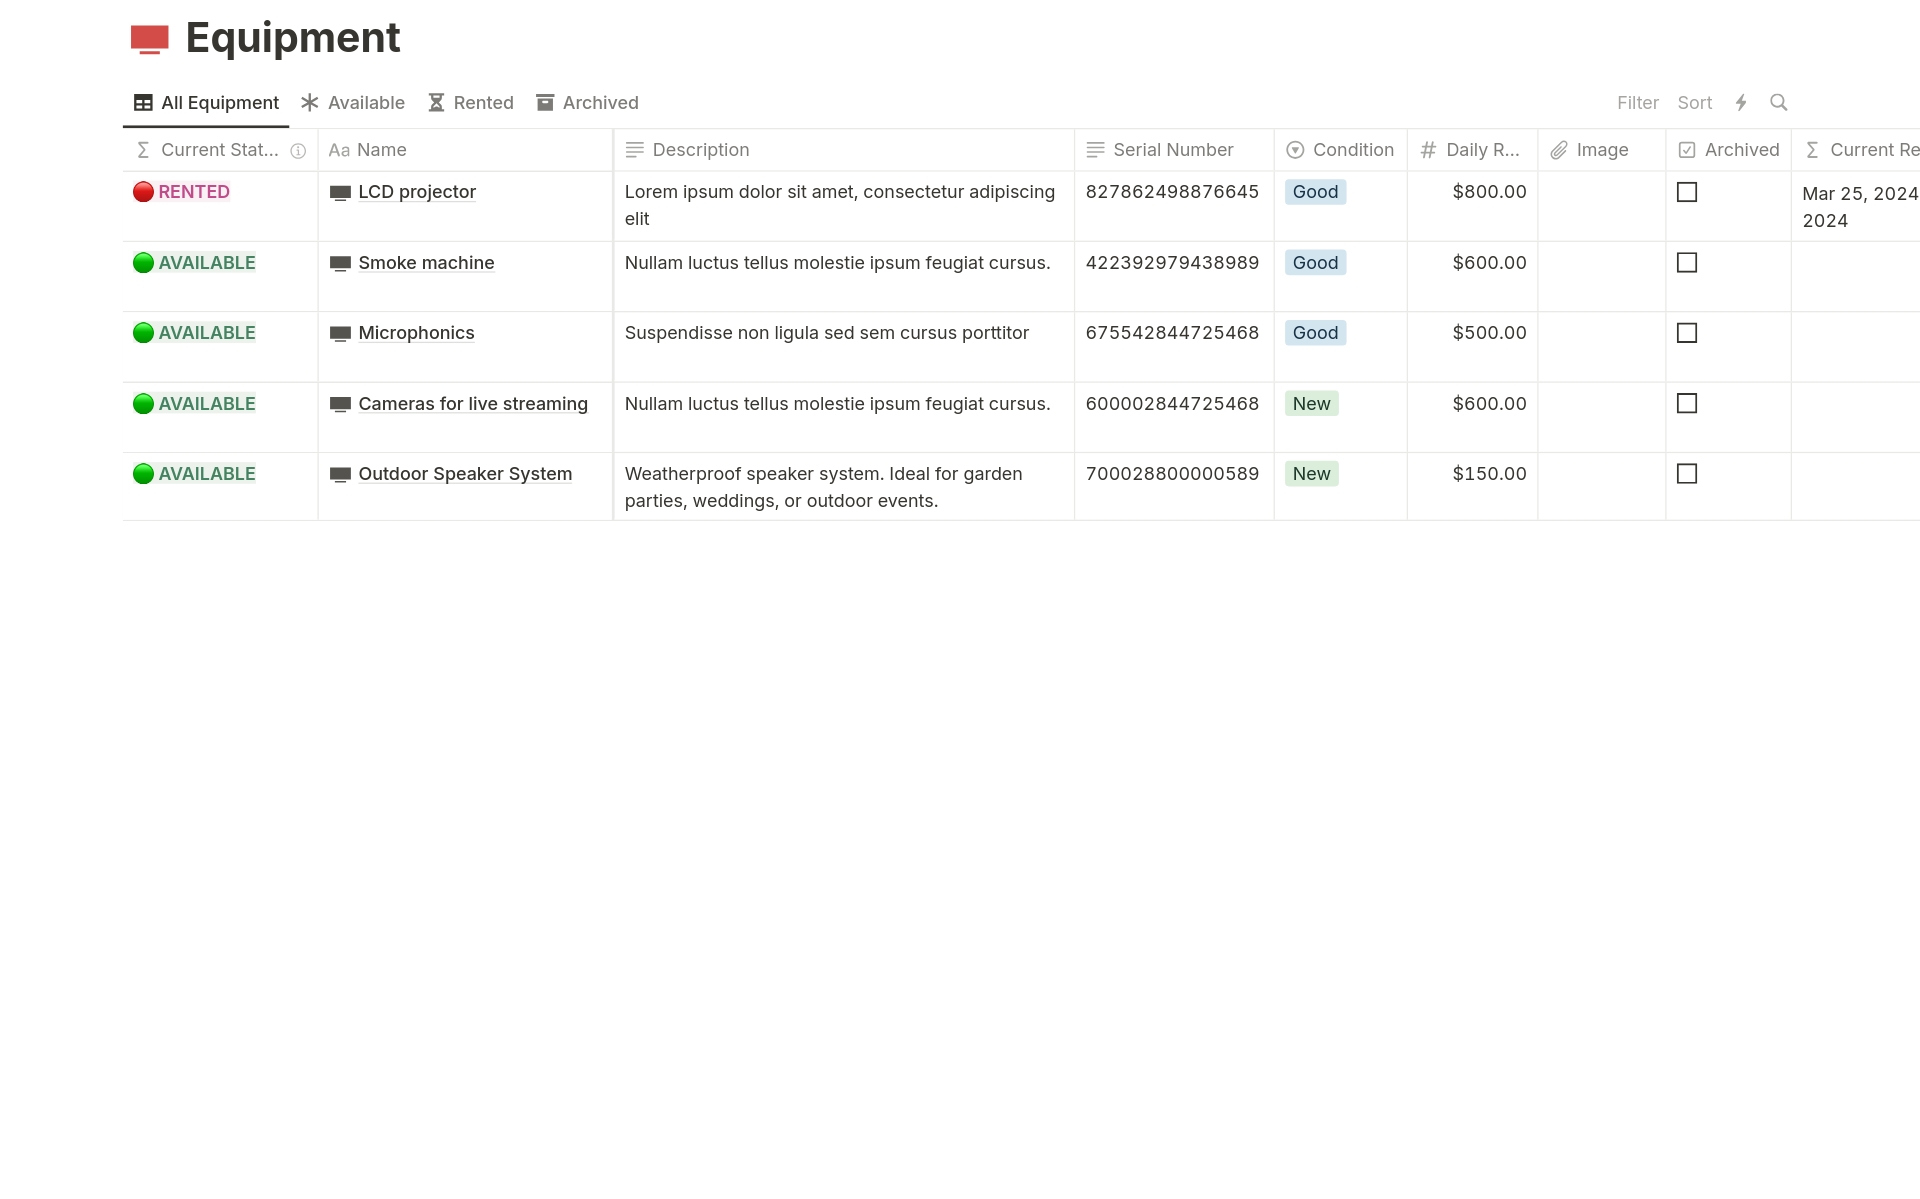Click the Equipment page title

pos(292,38)
